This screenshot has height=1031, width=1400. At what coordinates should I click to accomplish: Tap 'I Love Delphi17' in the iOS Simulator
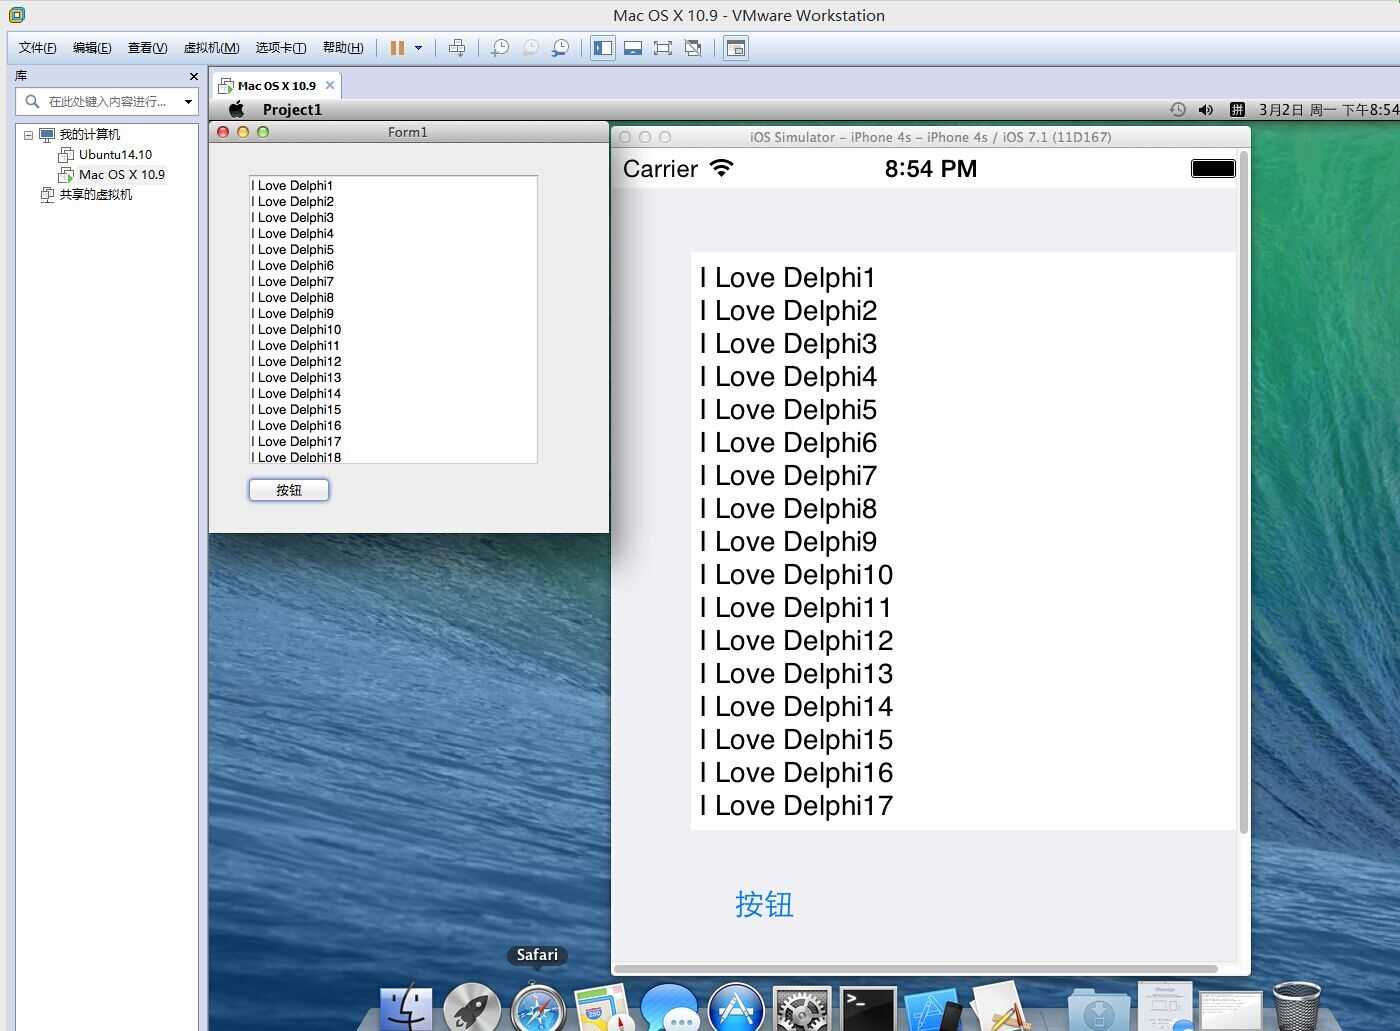(x=796, y=806)
